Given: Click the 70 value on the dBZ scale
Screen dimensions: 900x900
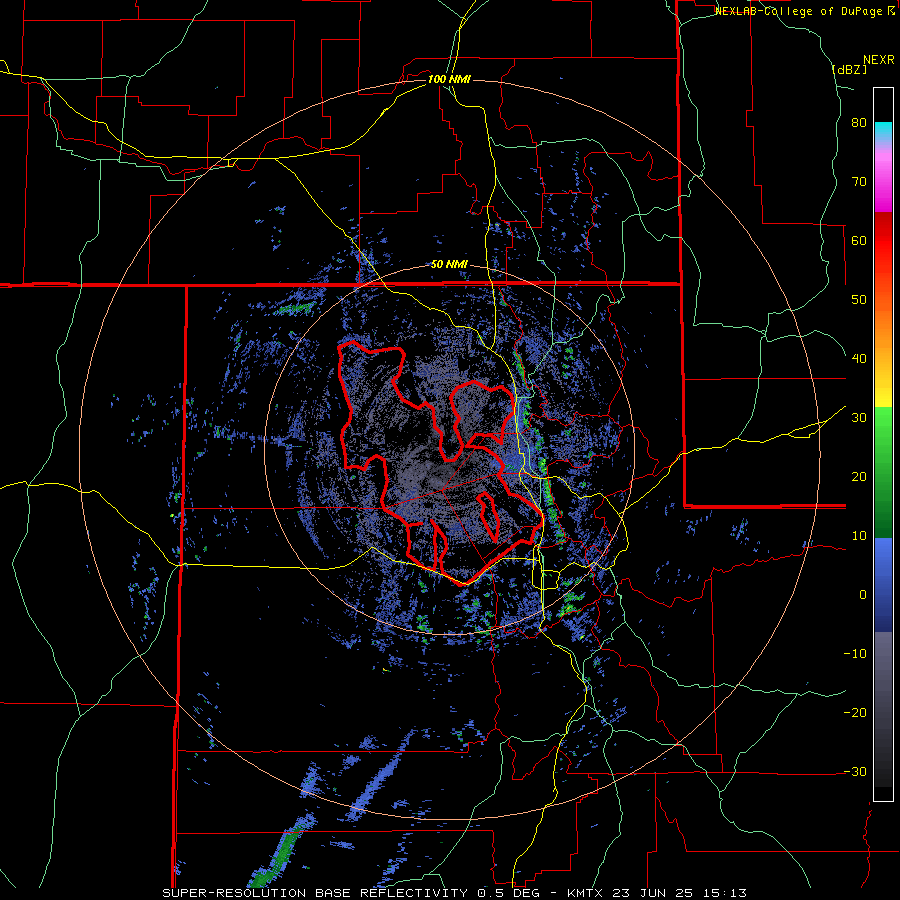Looking at the screenshot, I should pos(859,182).
